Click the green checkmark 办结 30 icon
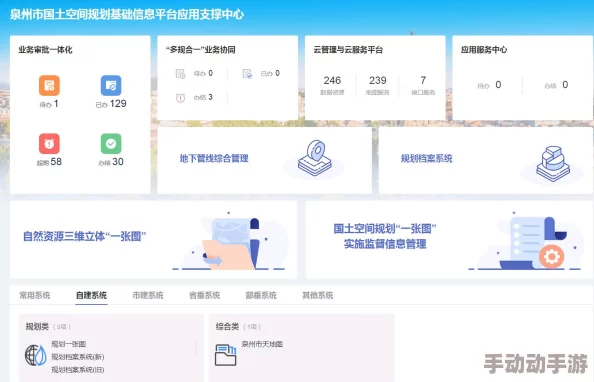Viewport: 594px width, 382px height. [111, 144]
